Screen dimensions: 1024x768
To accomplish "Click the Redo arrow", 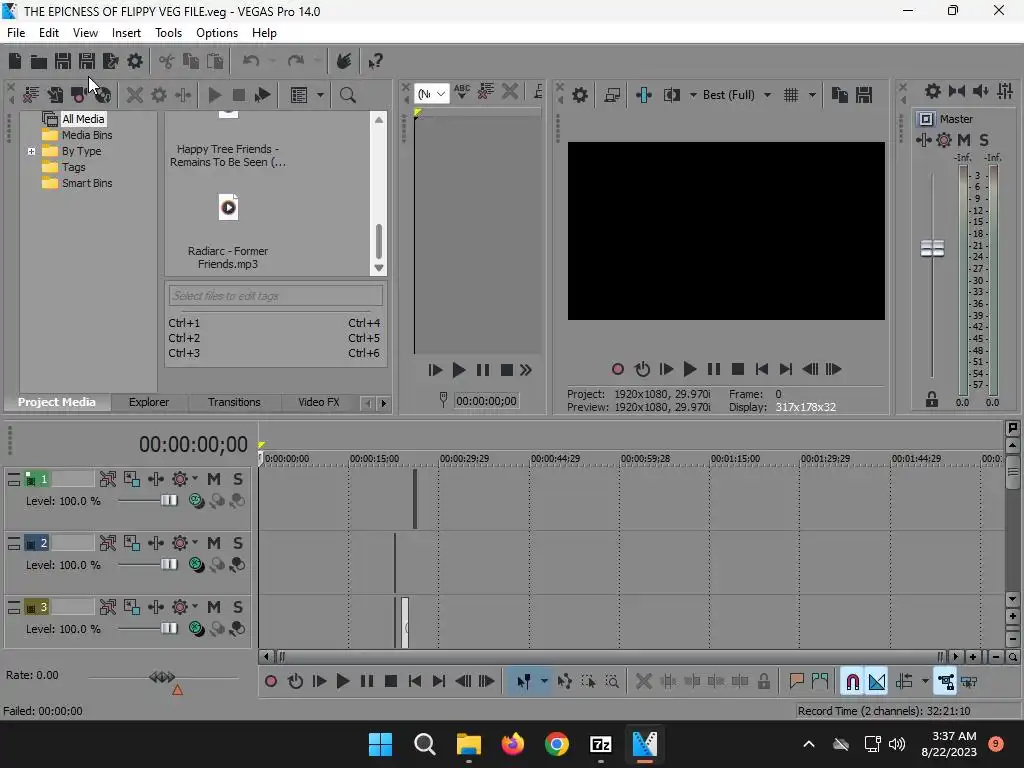I will tap(296, 61).
